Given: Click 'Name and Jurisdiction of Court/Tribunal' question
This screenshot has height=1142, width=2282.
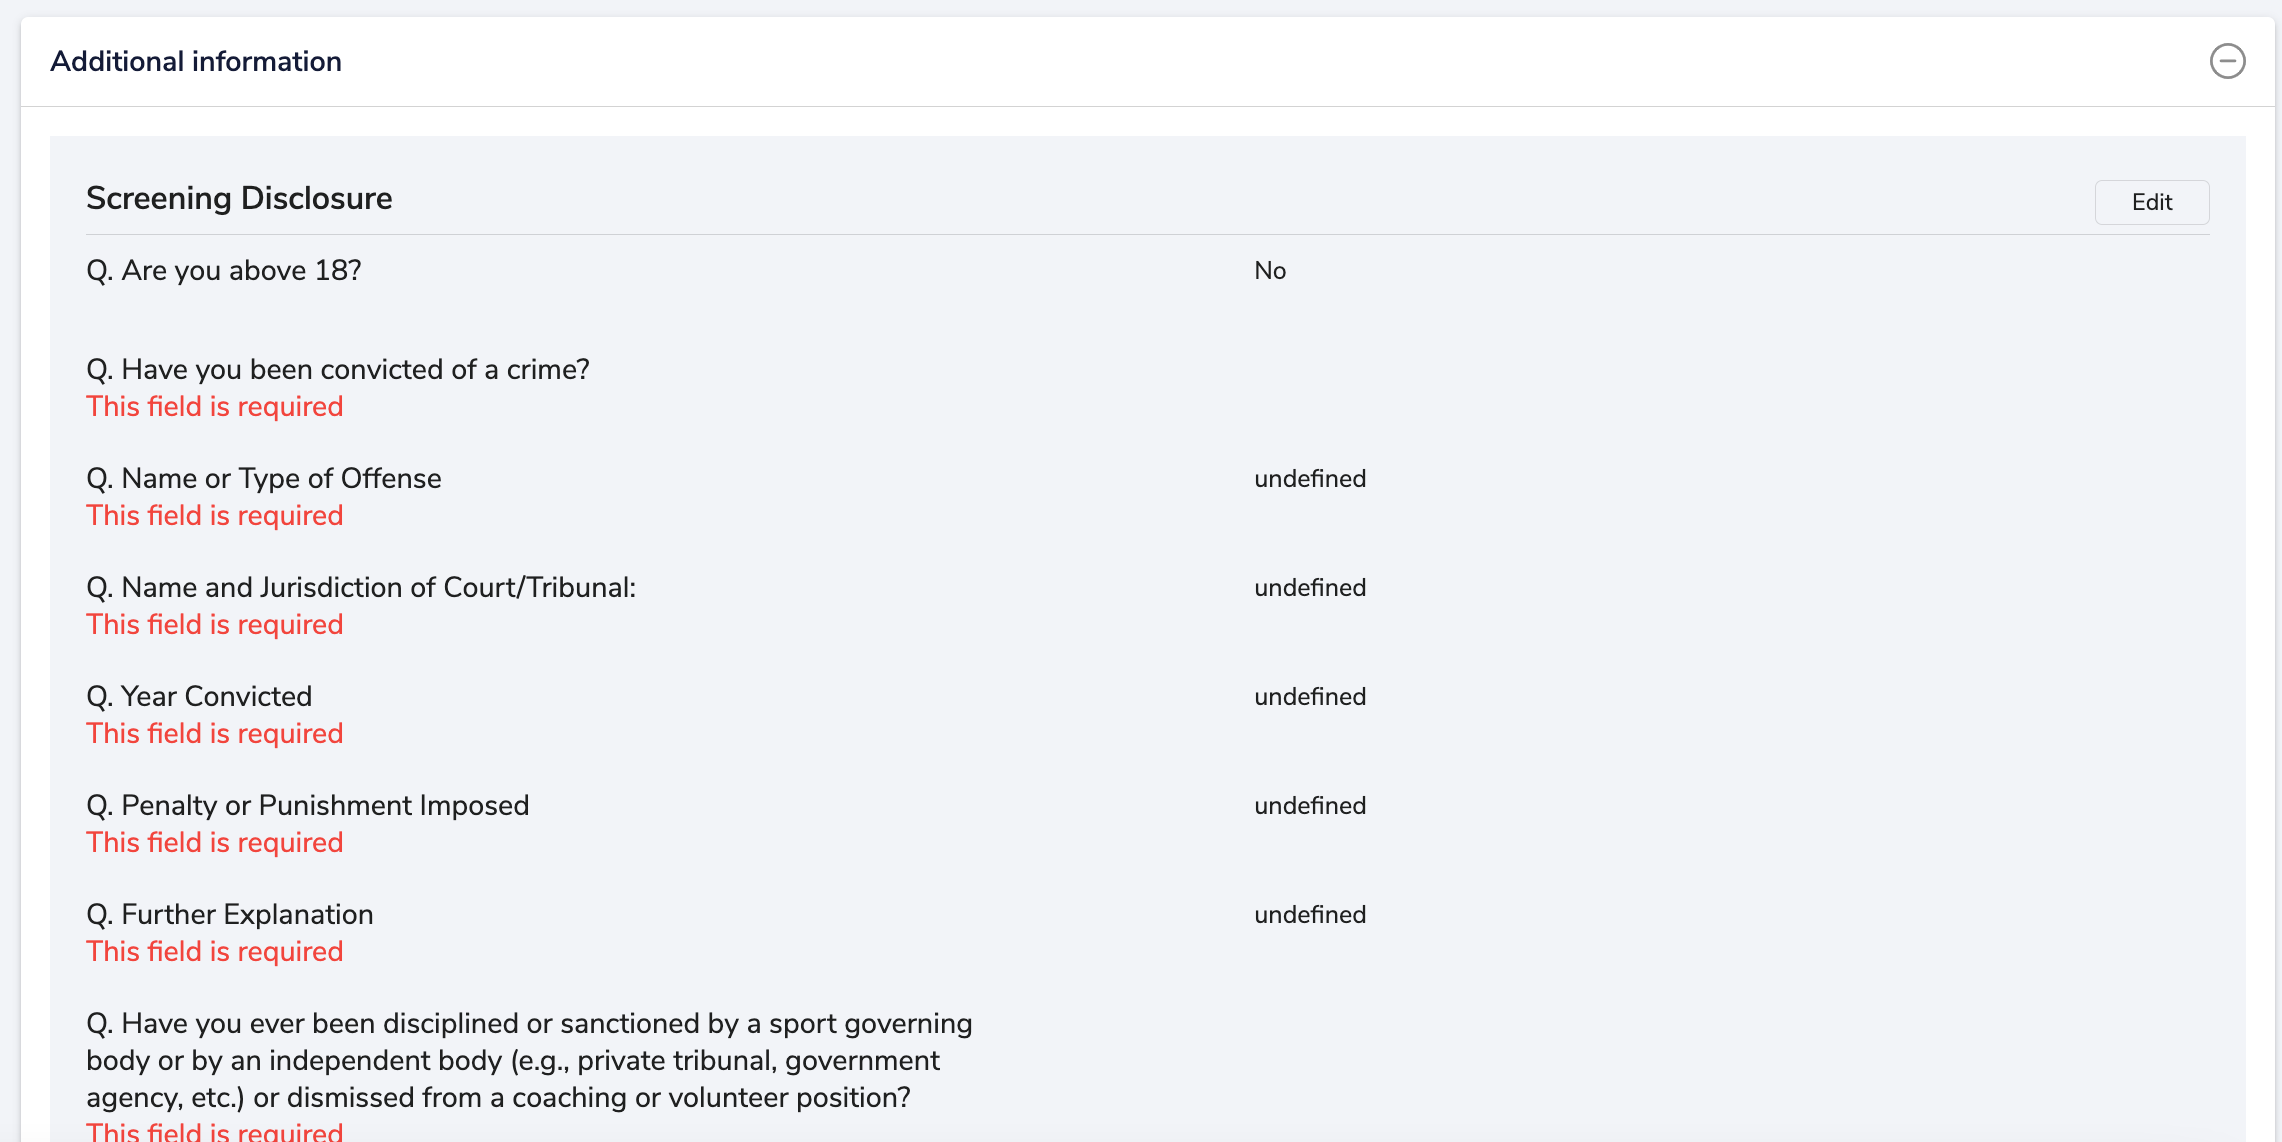Looking at the screenshot, I should pos(361,587).
